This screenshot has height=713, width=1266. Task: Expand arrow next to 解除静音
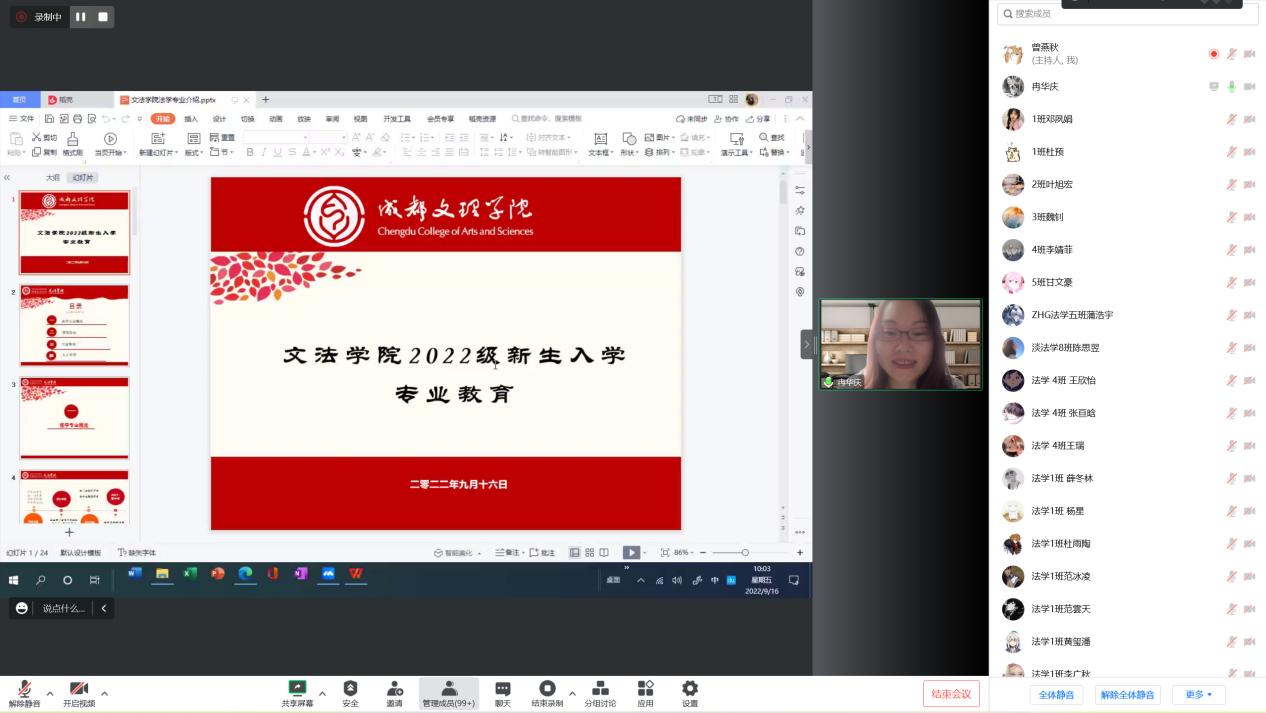[50, 693]
